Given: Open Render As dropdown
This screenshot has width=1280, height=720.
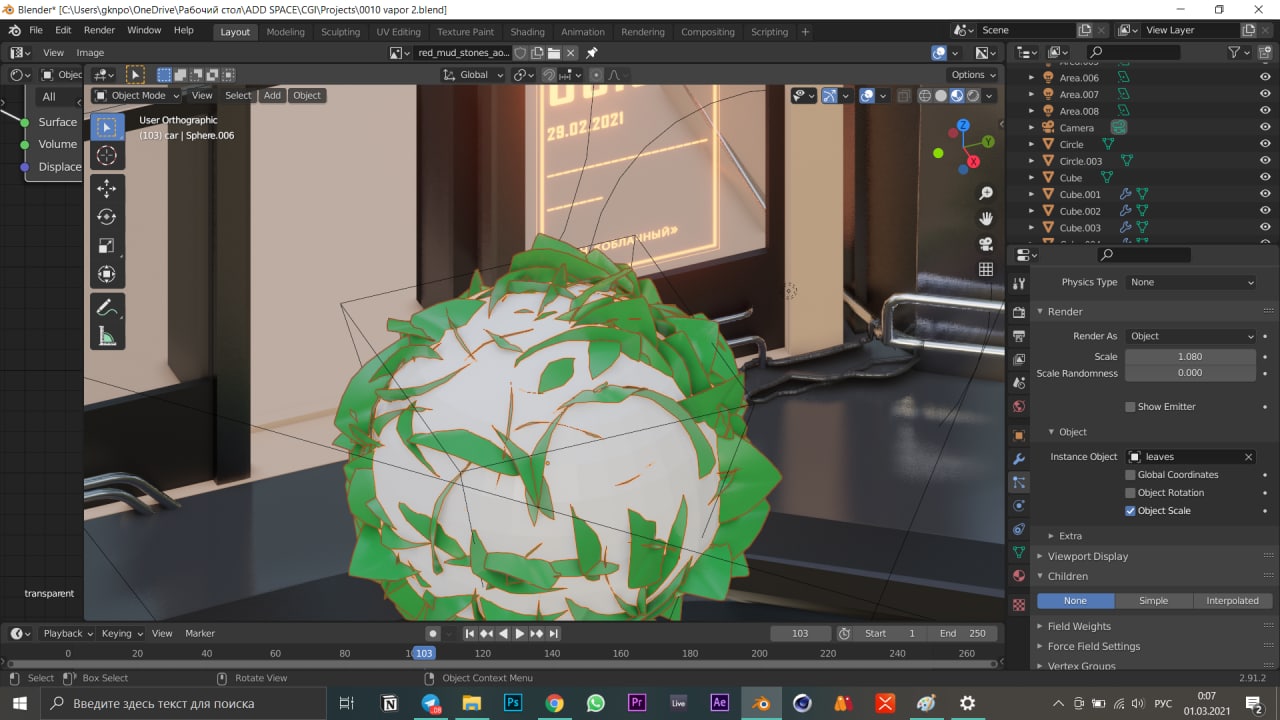Looking at the screenshot, I should click(x=1190, y=336).
